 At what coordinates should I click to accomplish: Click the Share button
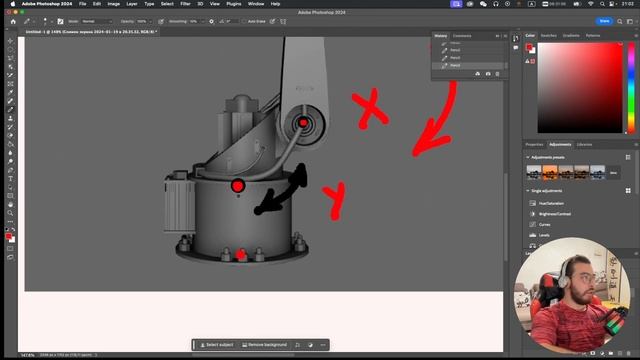coord(604,21)
